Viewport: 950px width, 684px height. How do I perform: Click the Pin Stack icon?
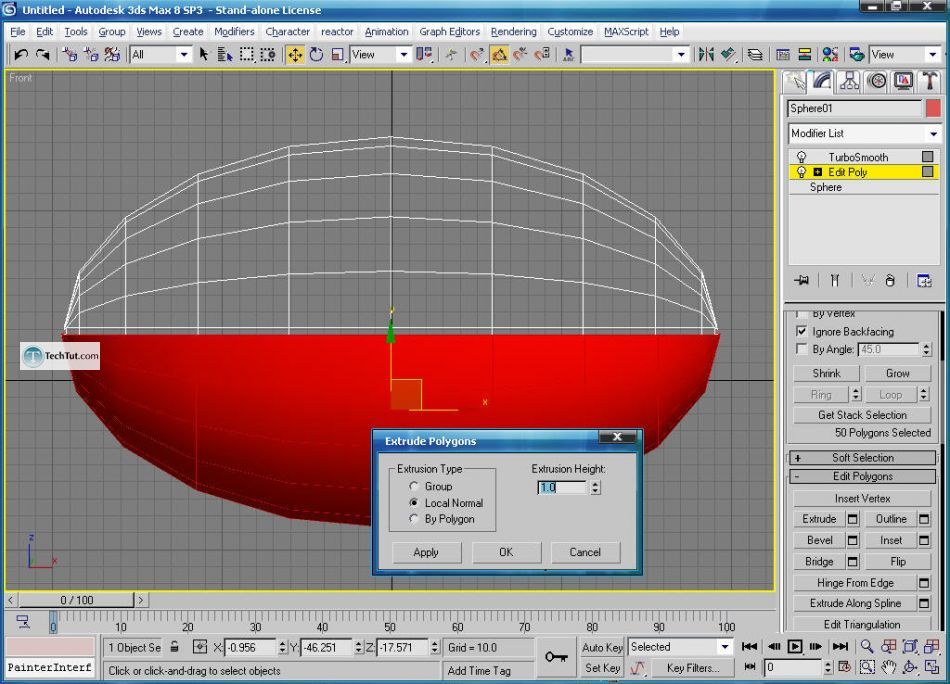[802, 281]
